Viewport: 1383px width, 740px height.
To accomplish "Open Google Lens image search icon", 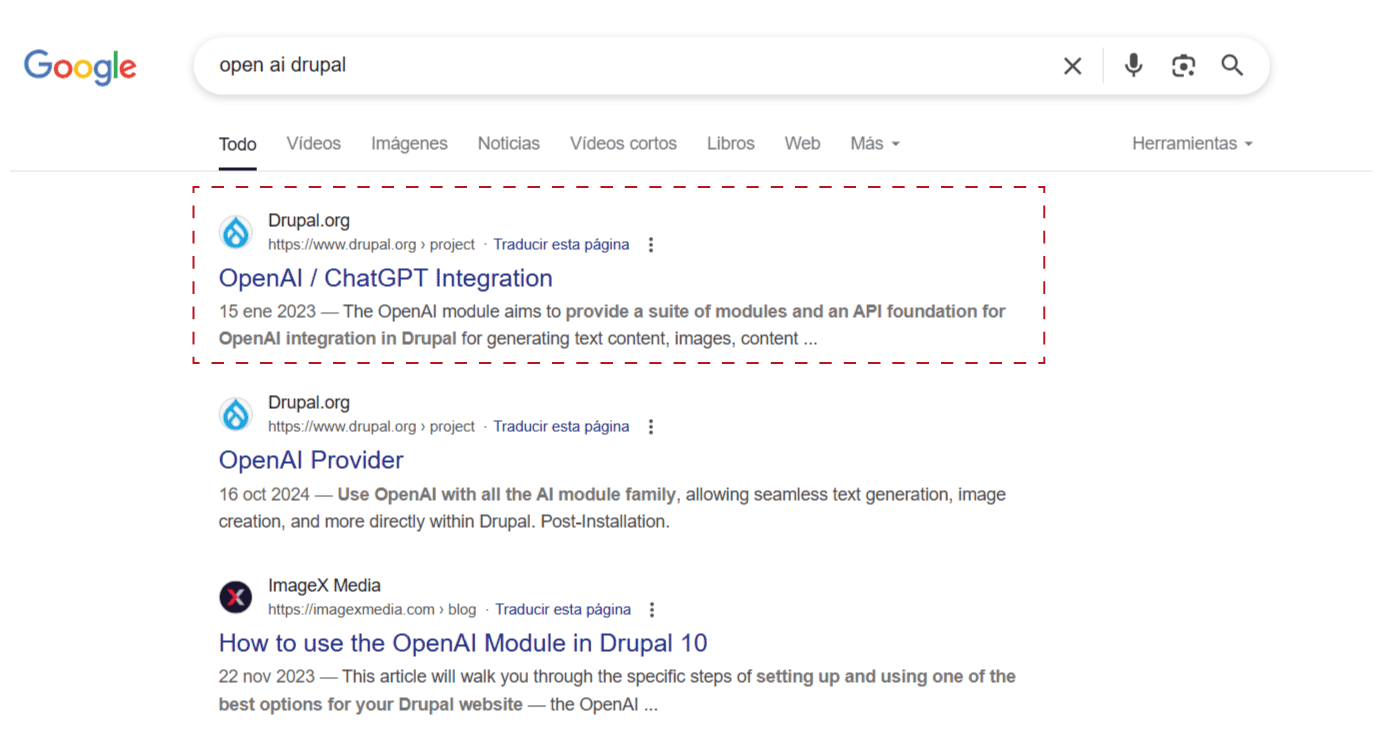I will (1183, 66).
